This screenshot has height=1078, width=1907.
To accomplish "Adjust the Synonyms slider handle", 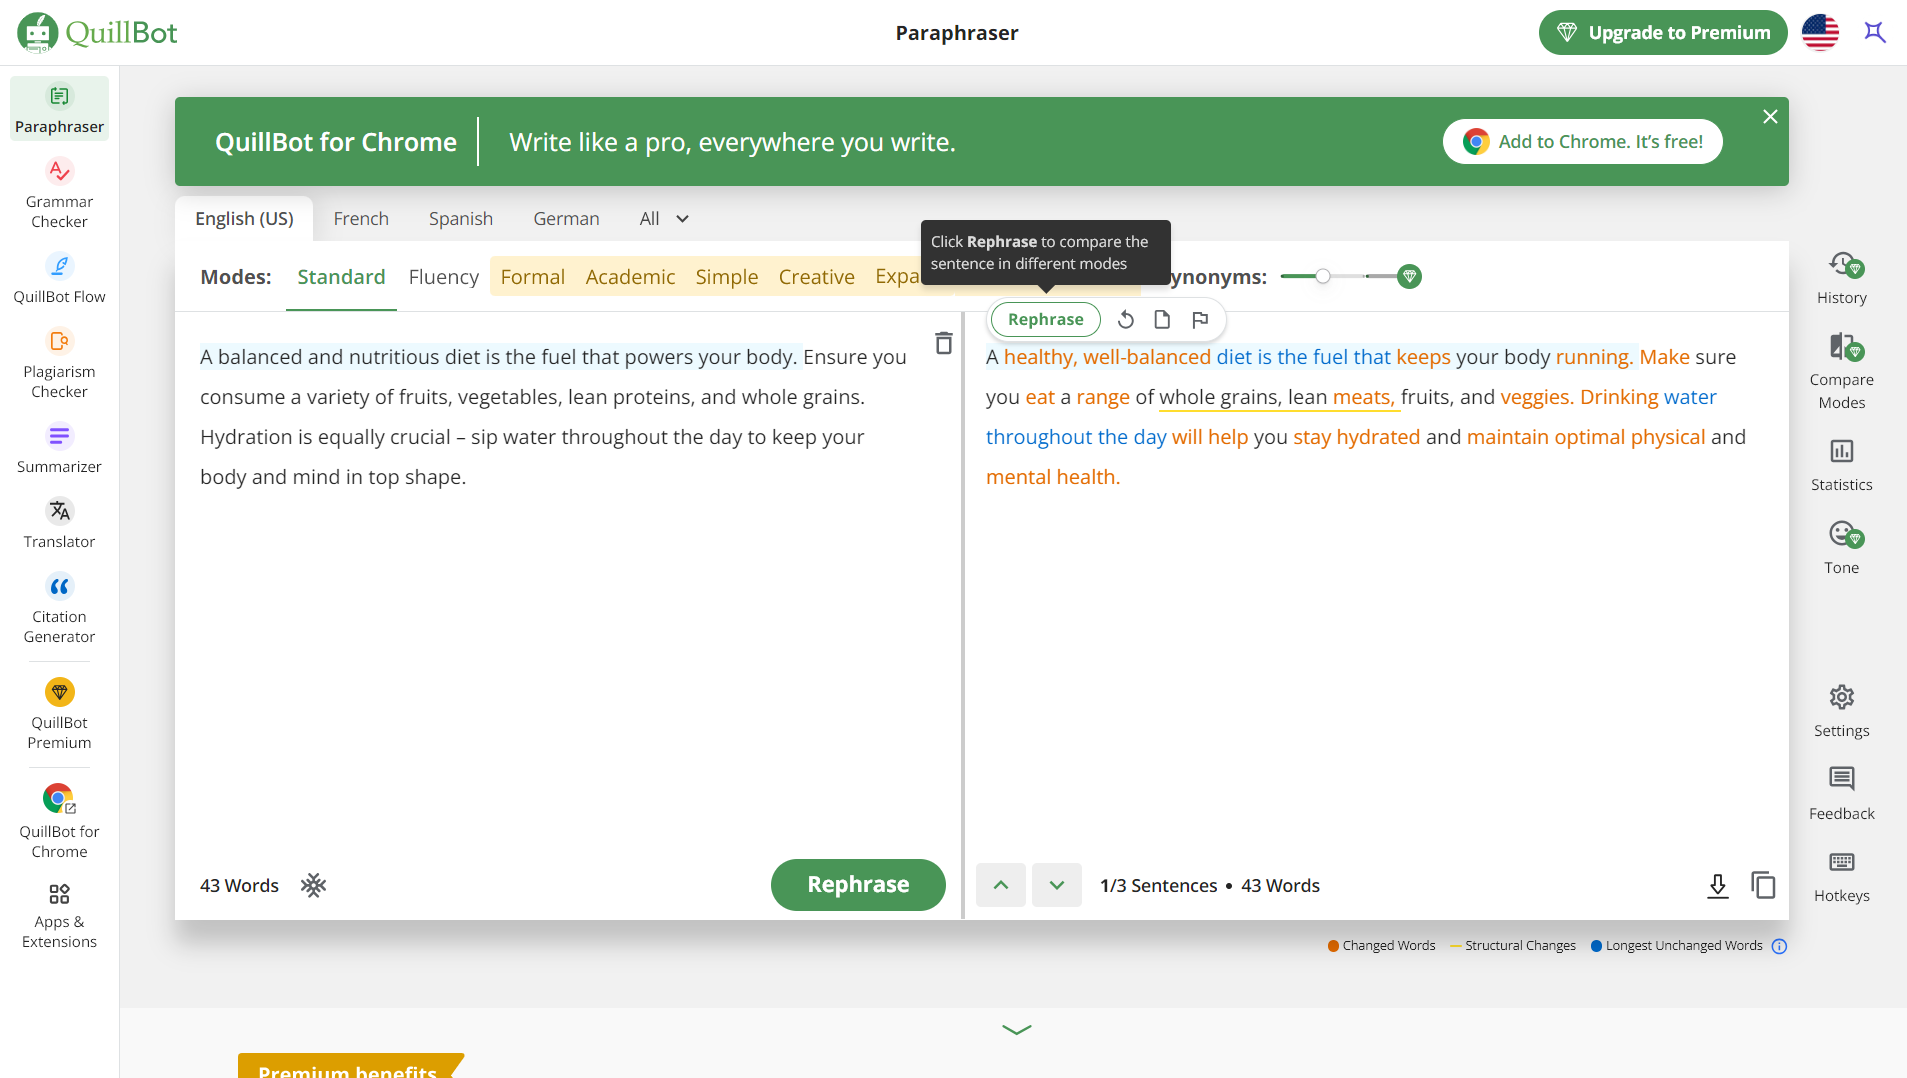I will [1322, 276].
